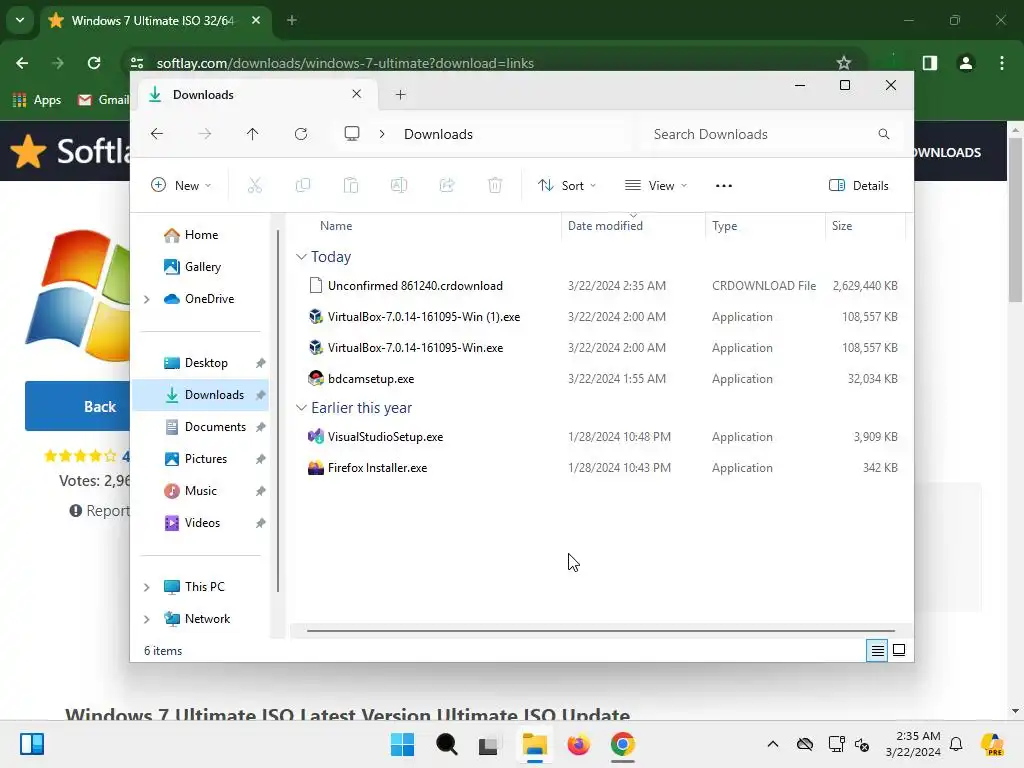Click the Chrome address bar URL
Image resolution: width=1024 pixels, height=768 pixels.
345,63
